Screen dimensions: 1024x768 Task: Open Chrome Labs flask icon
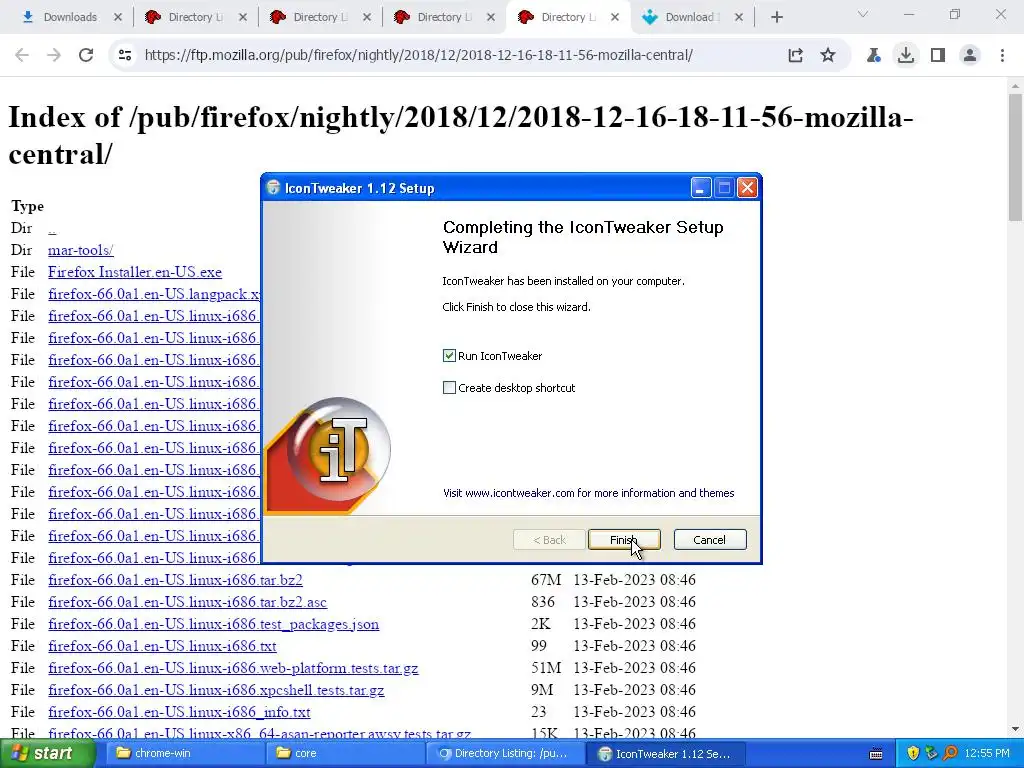point(873,55)
